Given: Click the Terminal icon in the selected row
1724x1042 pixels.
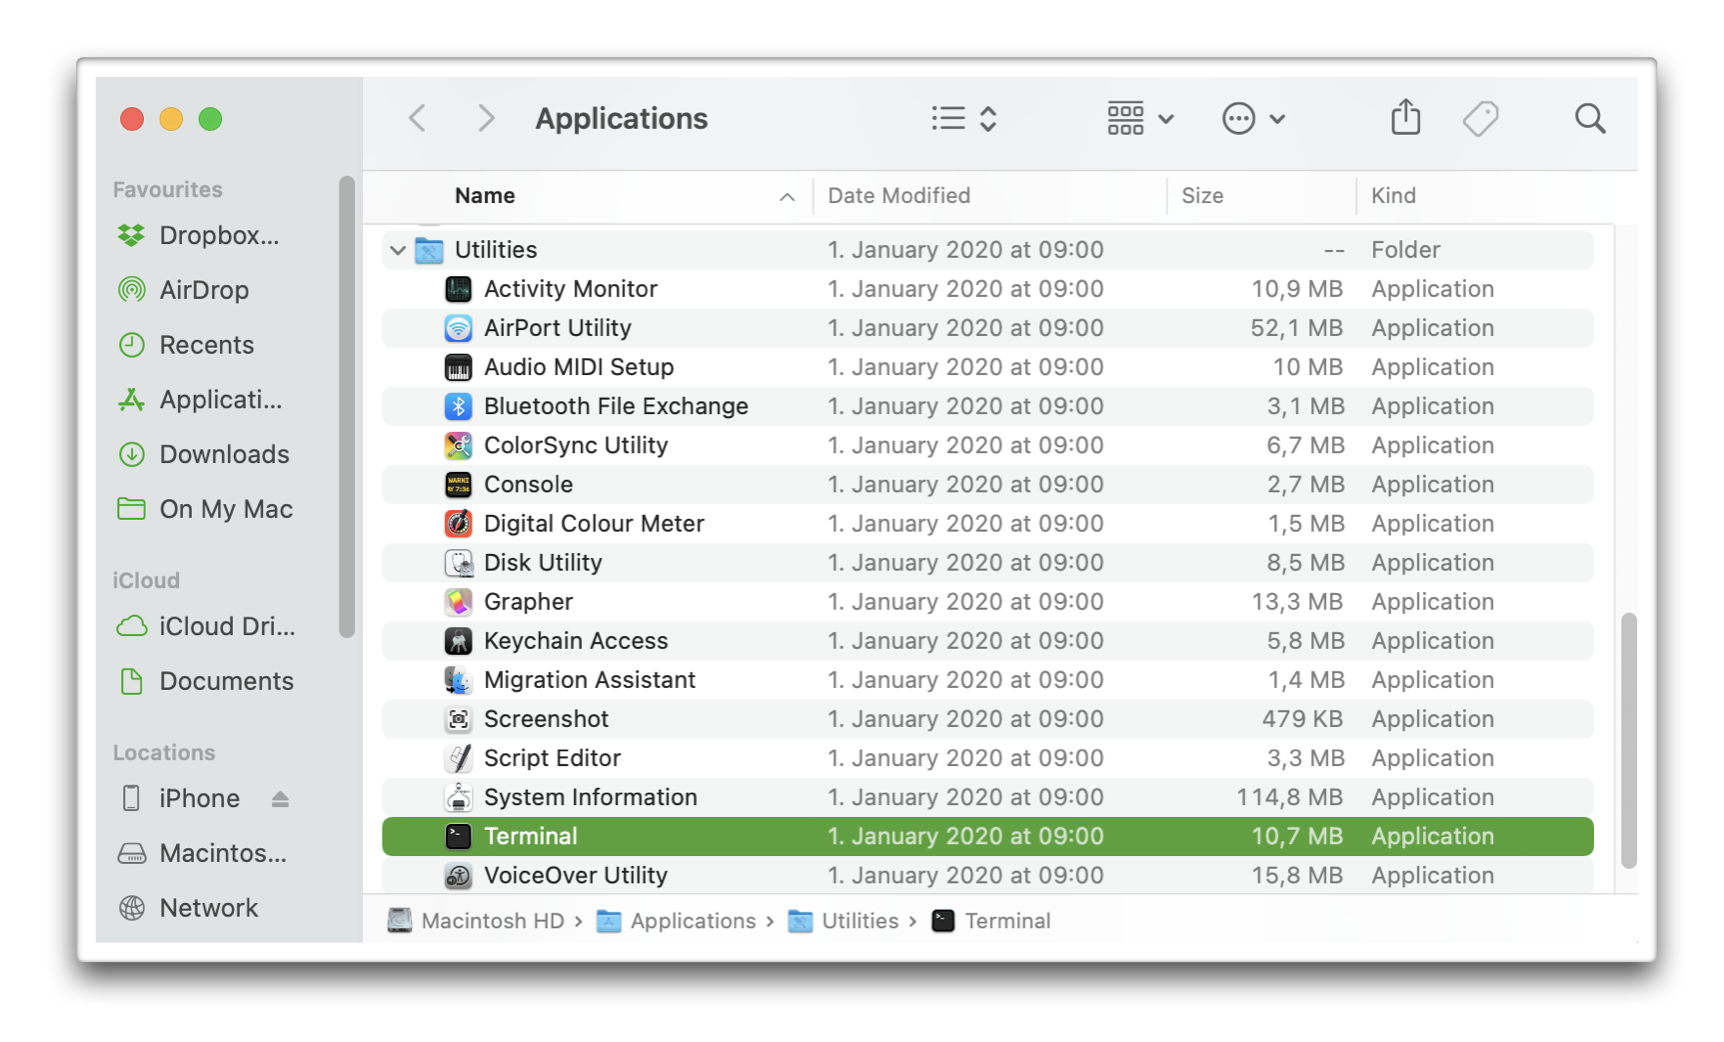Looking at the screenshot, I should (458, 836).
